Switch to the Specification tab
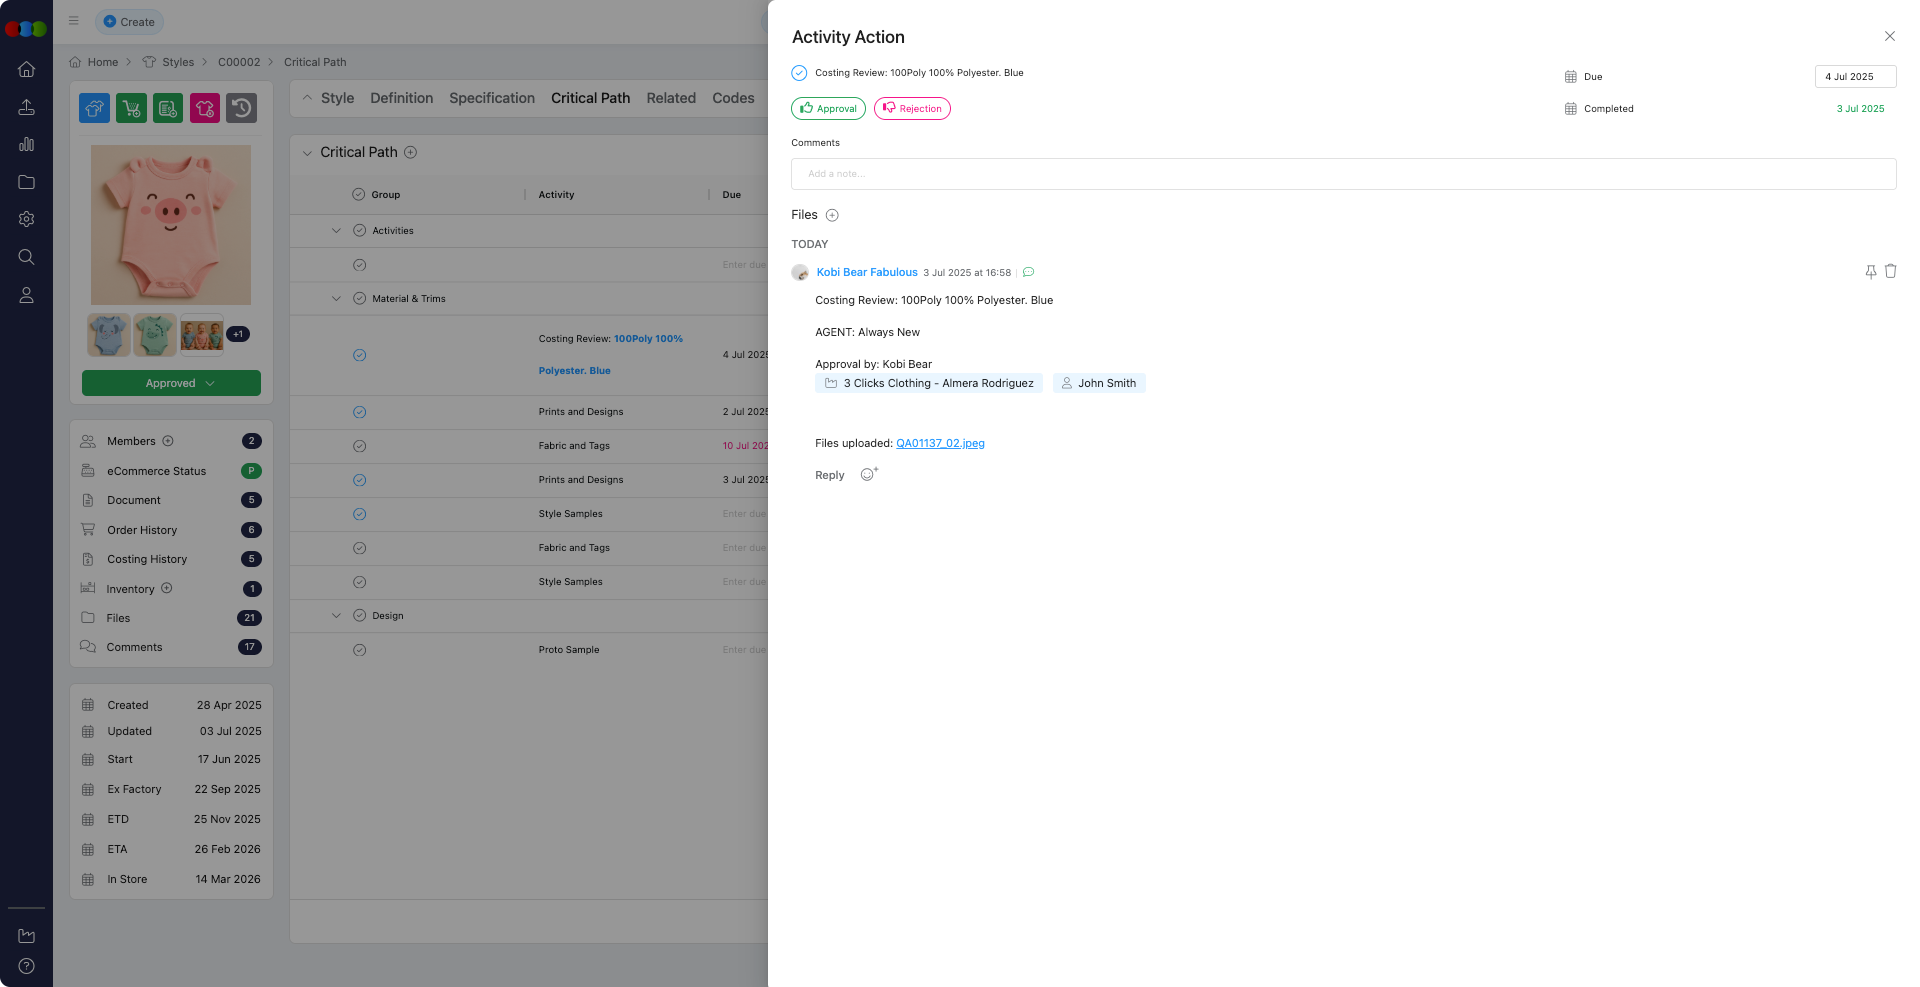Viewport: 1920px width, 987px height. [x=491, y=98]
